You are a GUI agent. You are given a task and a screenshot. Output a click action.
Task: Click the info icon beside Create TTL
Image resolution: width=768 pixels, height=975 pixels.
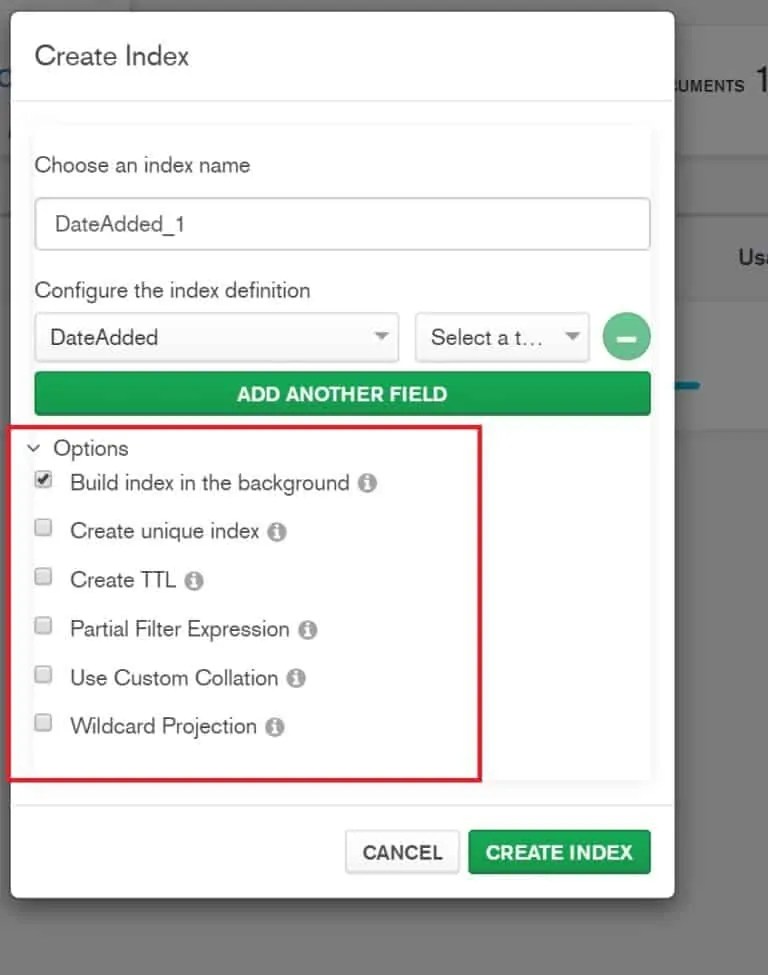(x=196, y=579)
